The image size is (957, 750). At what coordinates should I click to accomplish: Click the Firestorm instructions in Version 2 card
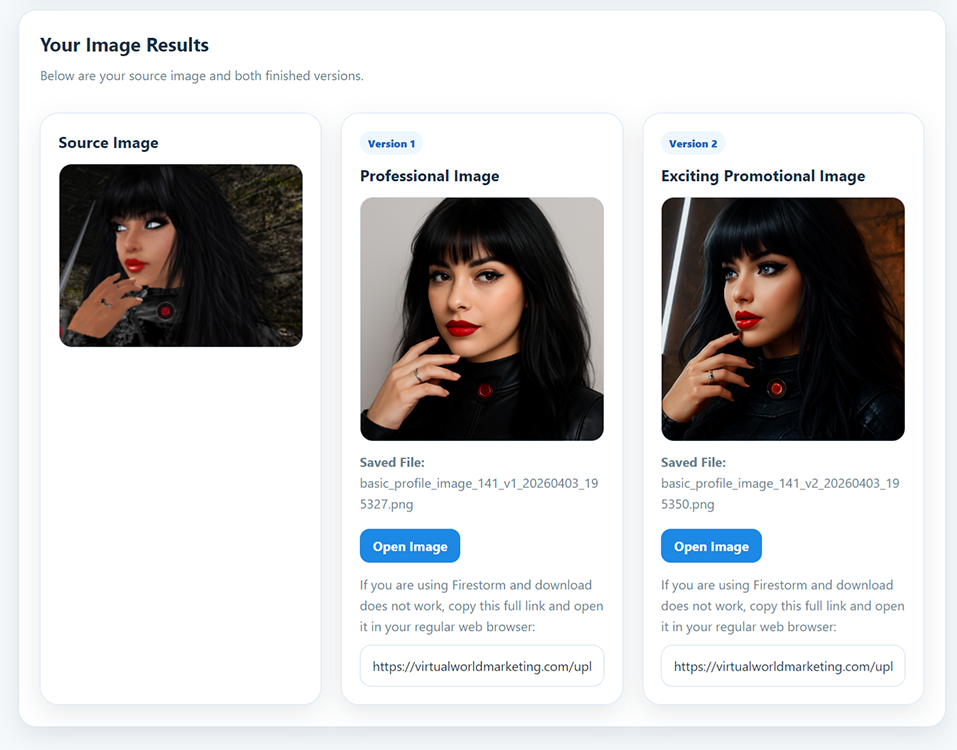click(x=782, y=606)
